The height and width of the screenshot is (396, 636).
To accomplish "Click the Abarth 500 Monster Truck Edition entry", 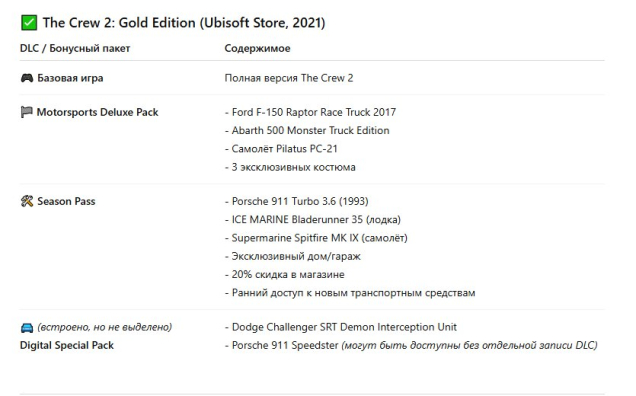I will tap(307, 130).
